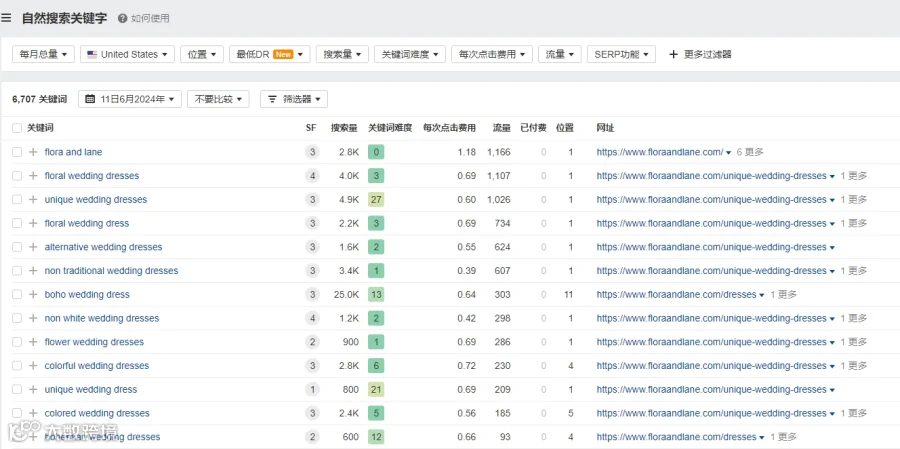Check the unique wedding dresses row checkbox
Viewport: 900px width, 449px height.
(x=17, y=200)
